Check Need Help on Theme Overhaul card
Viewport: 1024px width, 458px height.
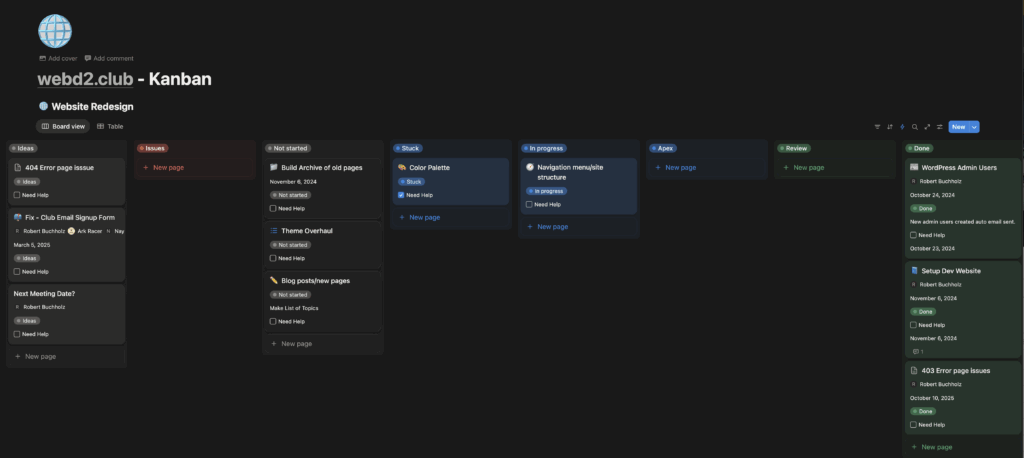pyautogui.click(x=273, y=258)
